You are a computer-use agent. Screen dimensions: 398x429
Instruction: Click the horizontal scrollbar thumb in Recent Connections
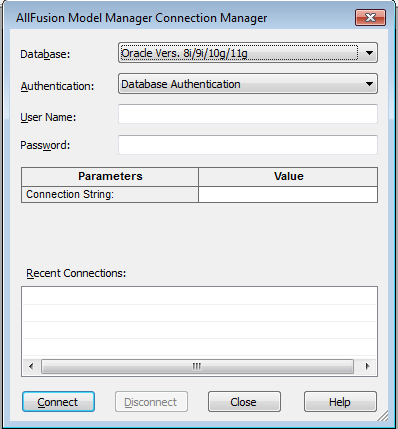197,367
